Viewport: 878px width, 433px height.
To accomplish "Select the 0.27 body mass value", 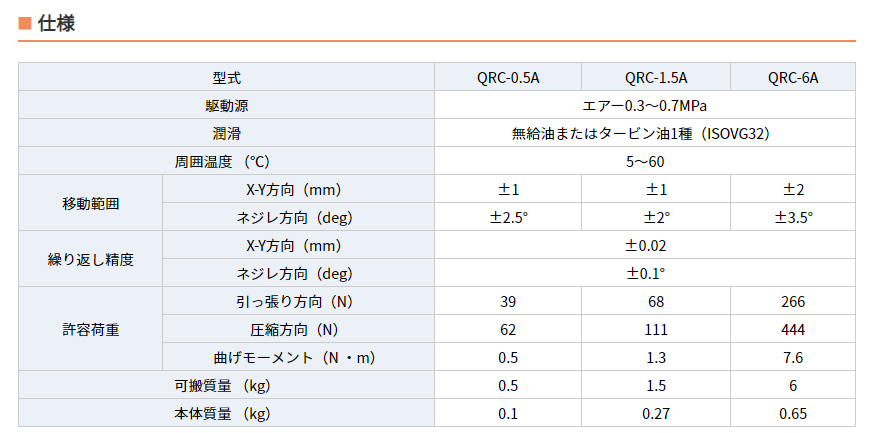I will point(656,413).
